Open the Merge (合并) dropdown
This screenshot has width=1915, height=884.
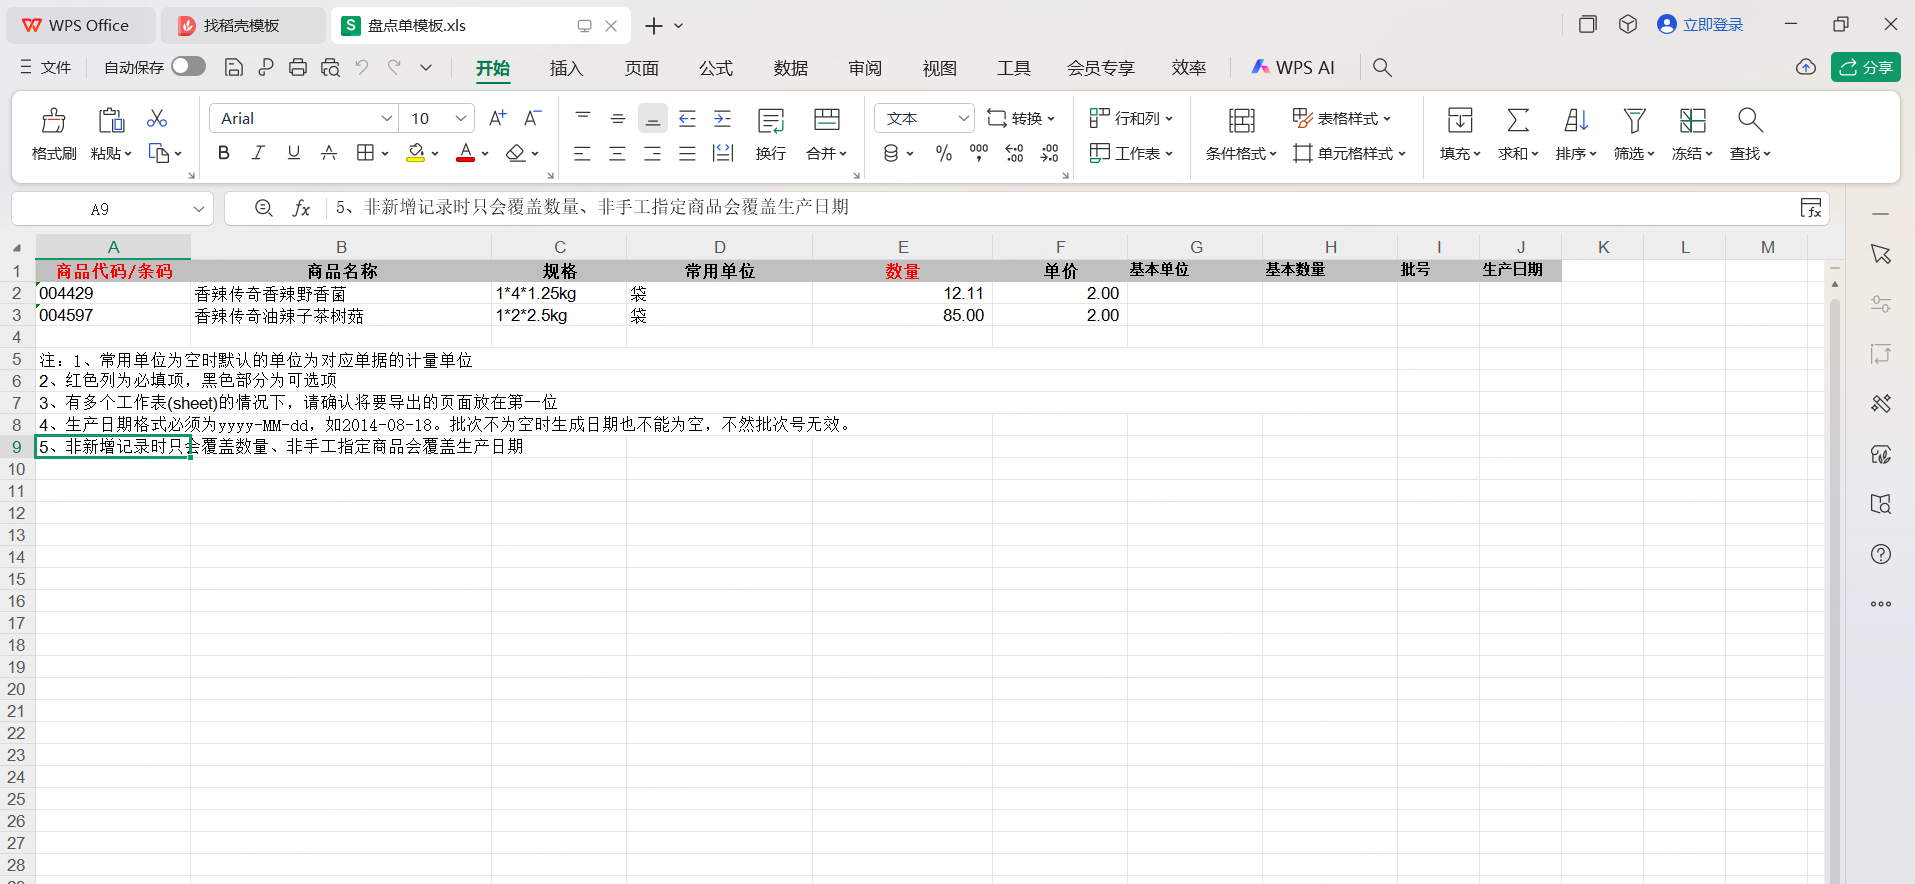pyautogui.click(x=826, y=153)
